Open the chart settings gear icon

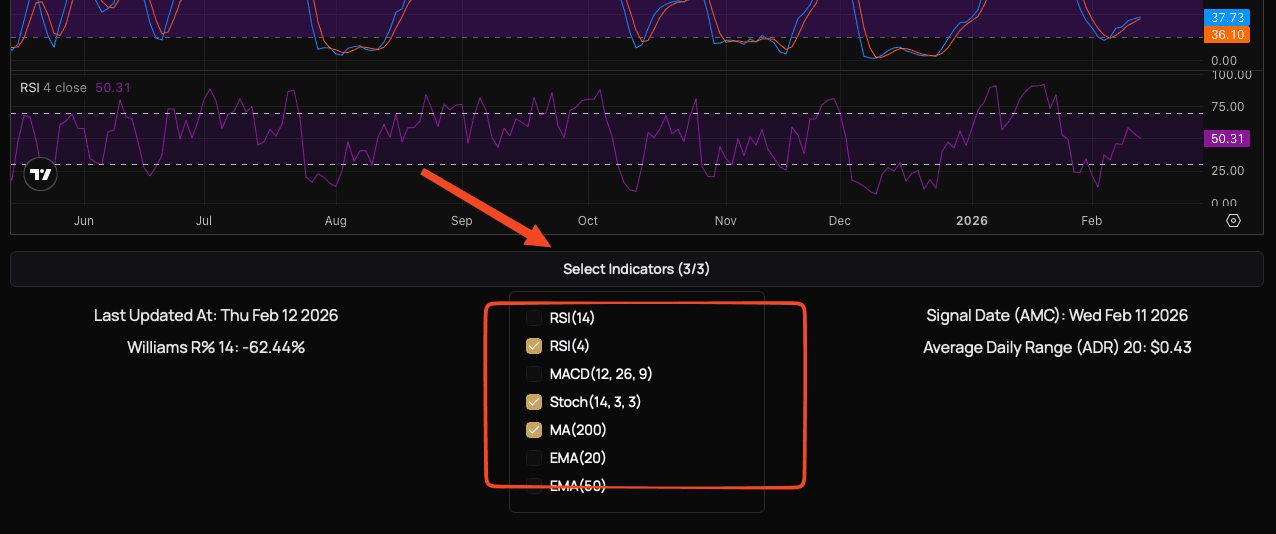pos(1233,221)
